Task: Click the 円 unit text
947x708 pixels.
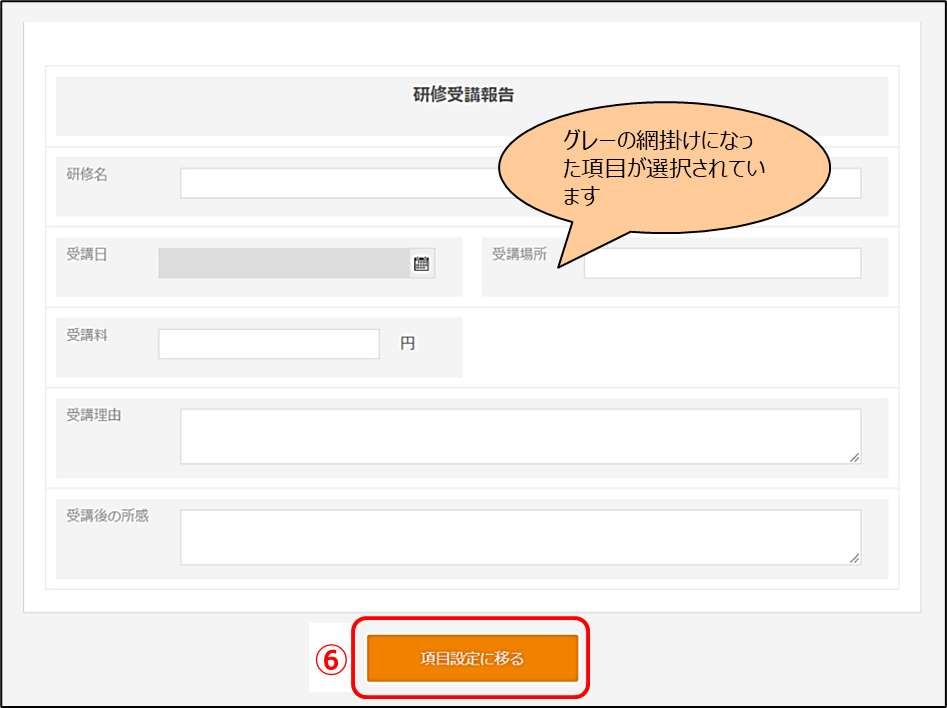Action: [408, 344]
